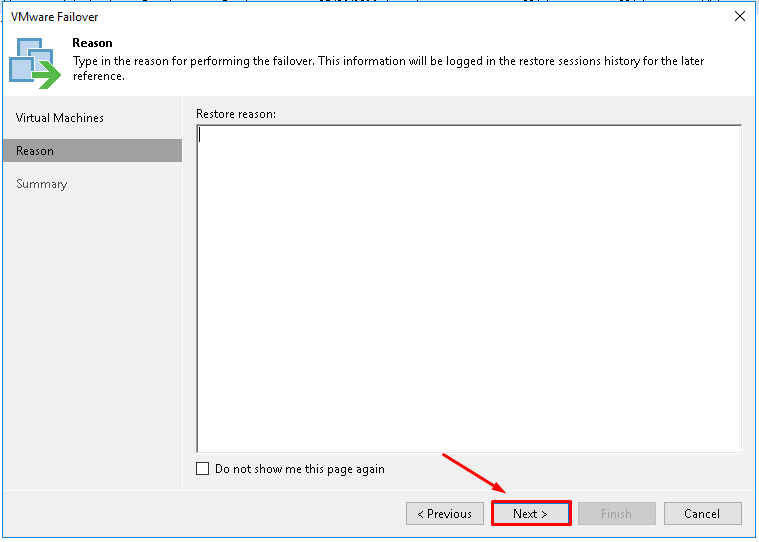Viewport: 759px width, 542px height.
Task: Close the VMware Failover dialog
Action: click(739, 16)
